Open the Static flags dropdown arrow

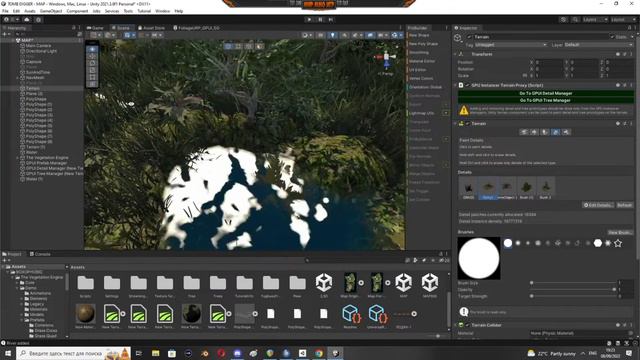coord(632,37)
